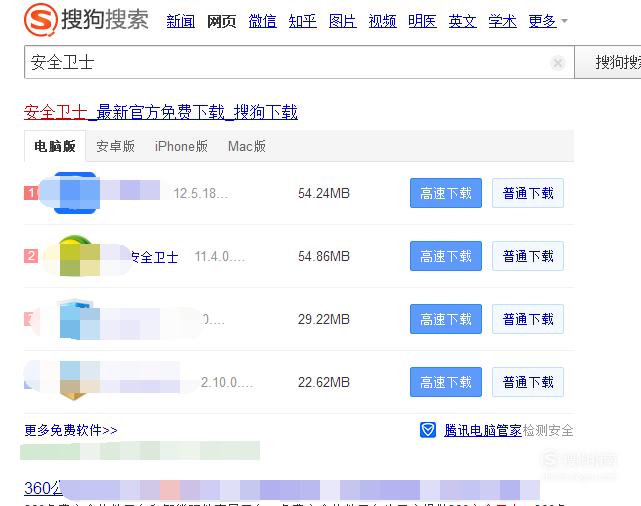641x506 pixels.
Task: Open the 360 search result title link
Action: point(282,489)
